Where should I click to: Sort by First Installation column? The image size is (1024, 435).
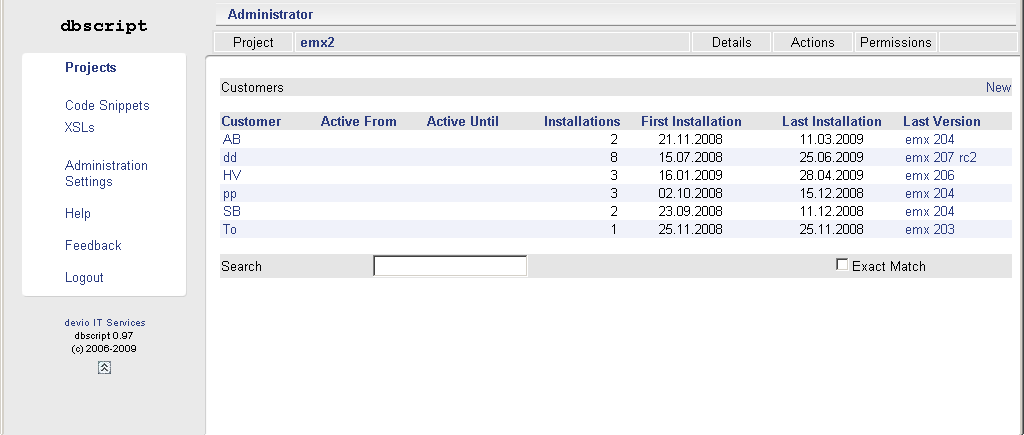tap(691, 121)
